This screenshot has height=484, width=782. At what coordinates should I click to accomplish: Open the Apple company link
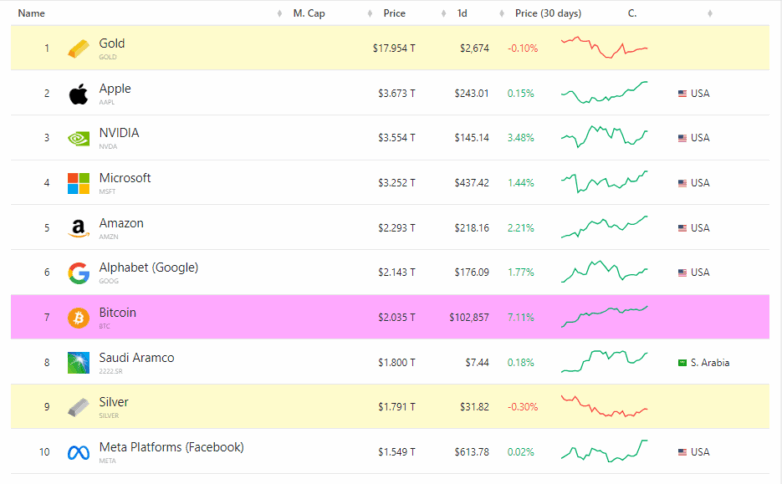pyautogui.click(x=115, y=88)
